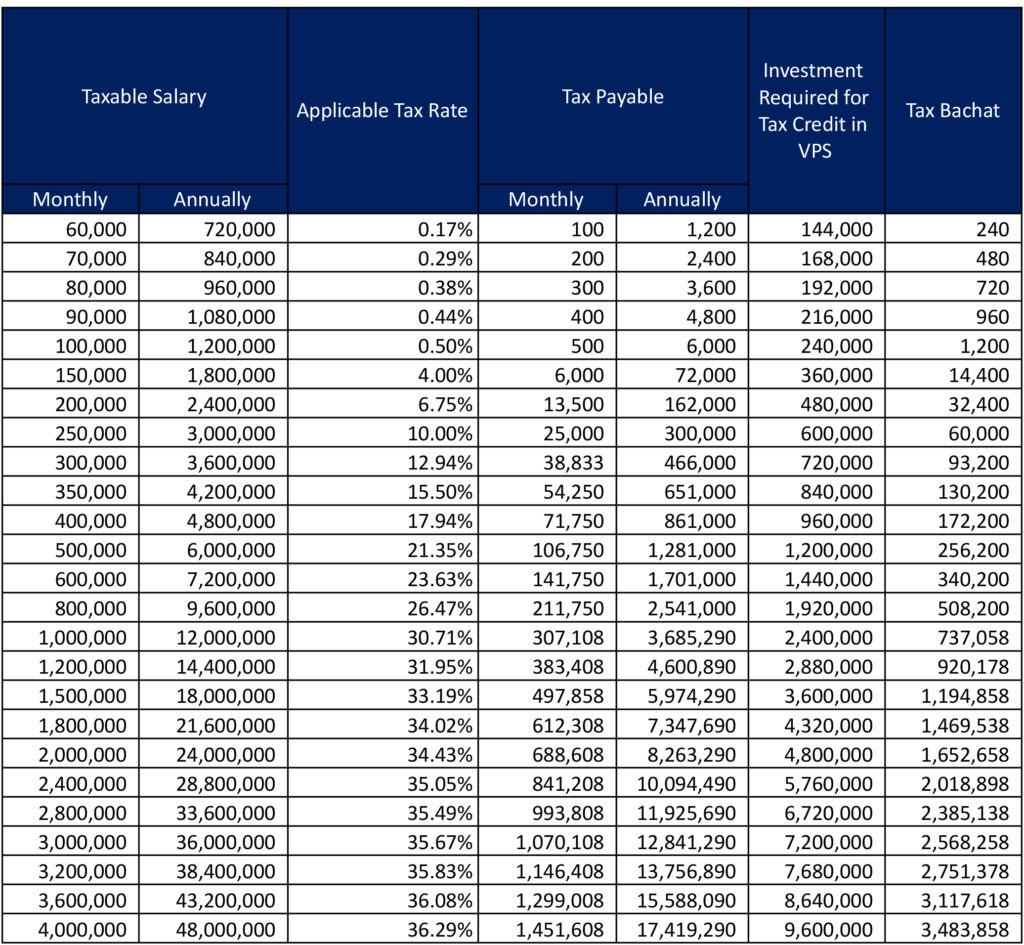Click the Annually subheader under Tax Payable
Screen dimensions: 1024x945
tap(683, 199)
